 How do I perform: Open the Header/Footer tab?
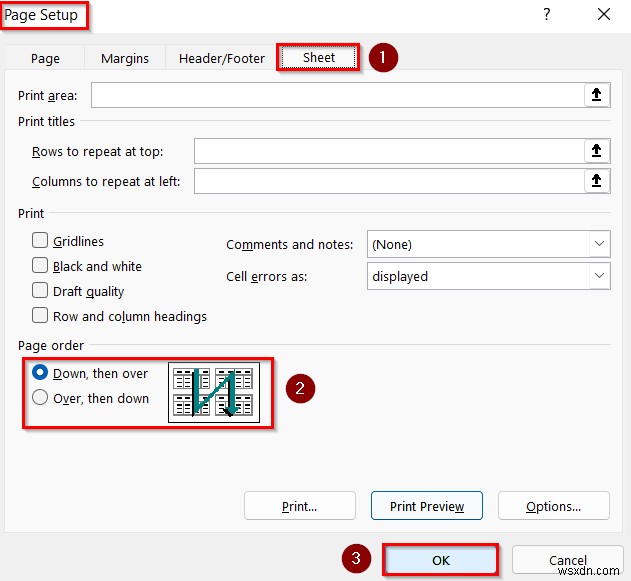pos(222,59)
